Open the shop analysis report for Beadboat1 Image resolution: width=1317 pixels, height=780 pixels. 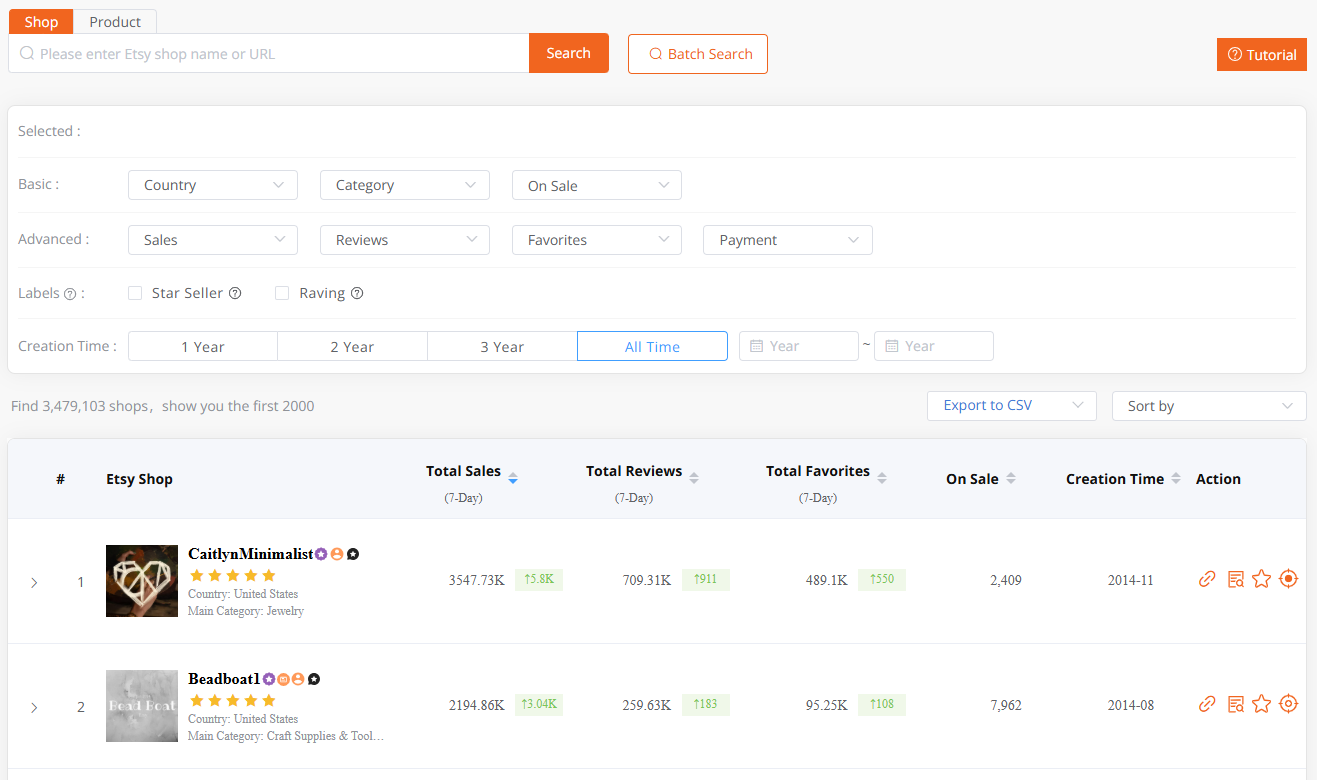(1234, 704)
